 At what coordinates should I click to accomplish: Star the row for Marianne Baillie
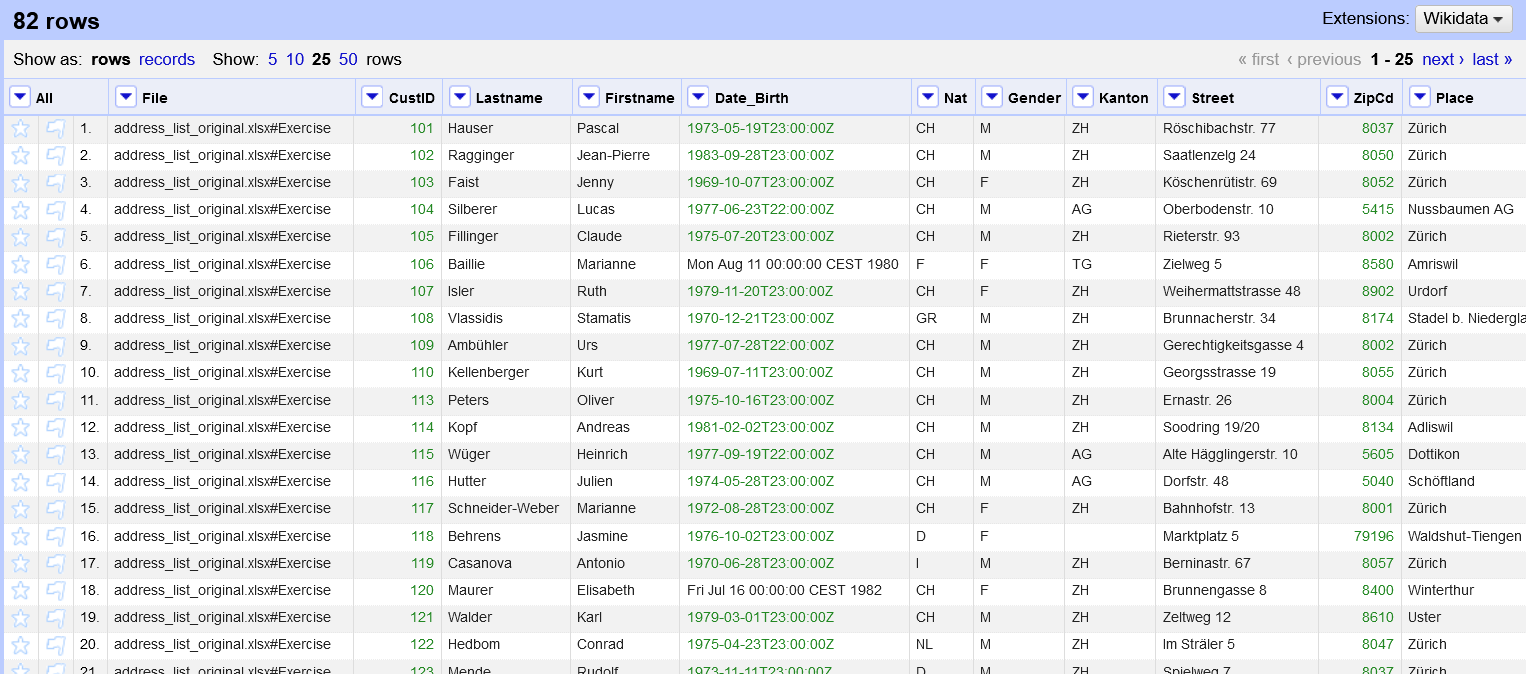[19, 263]
